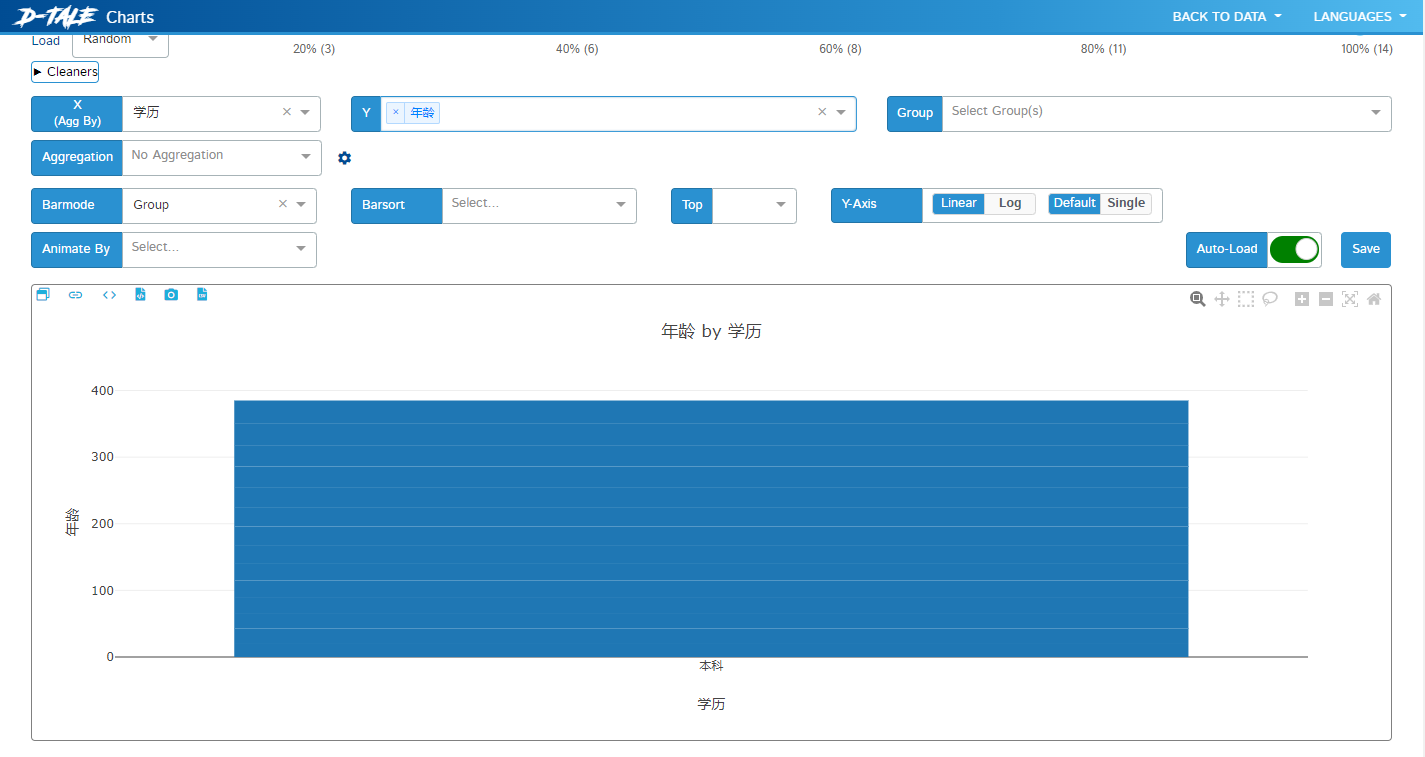Set Y-Axis mode to Single
Image resolution: width=1425 pixels, height=757 pixels.
click(x=1126, y=204)
